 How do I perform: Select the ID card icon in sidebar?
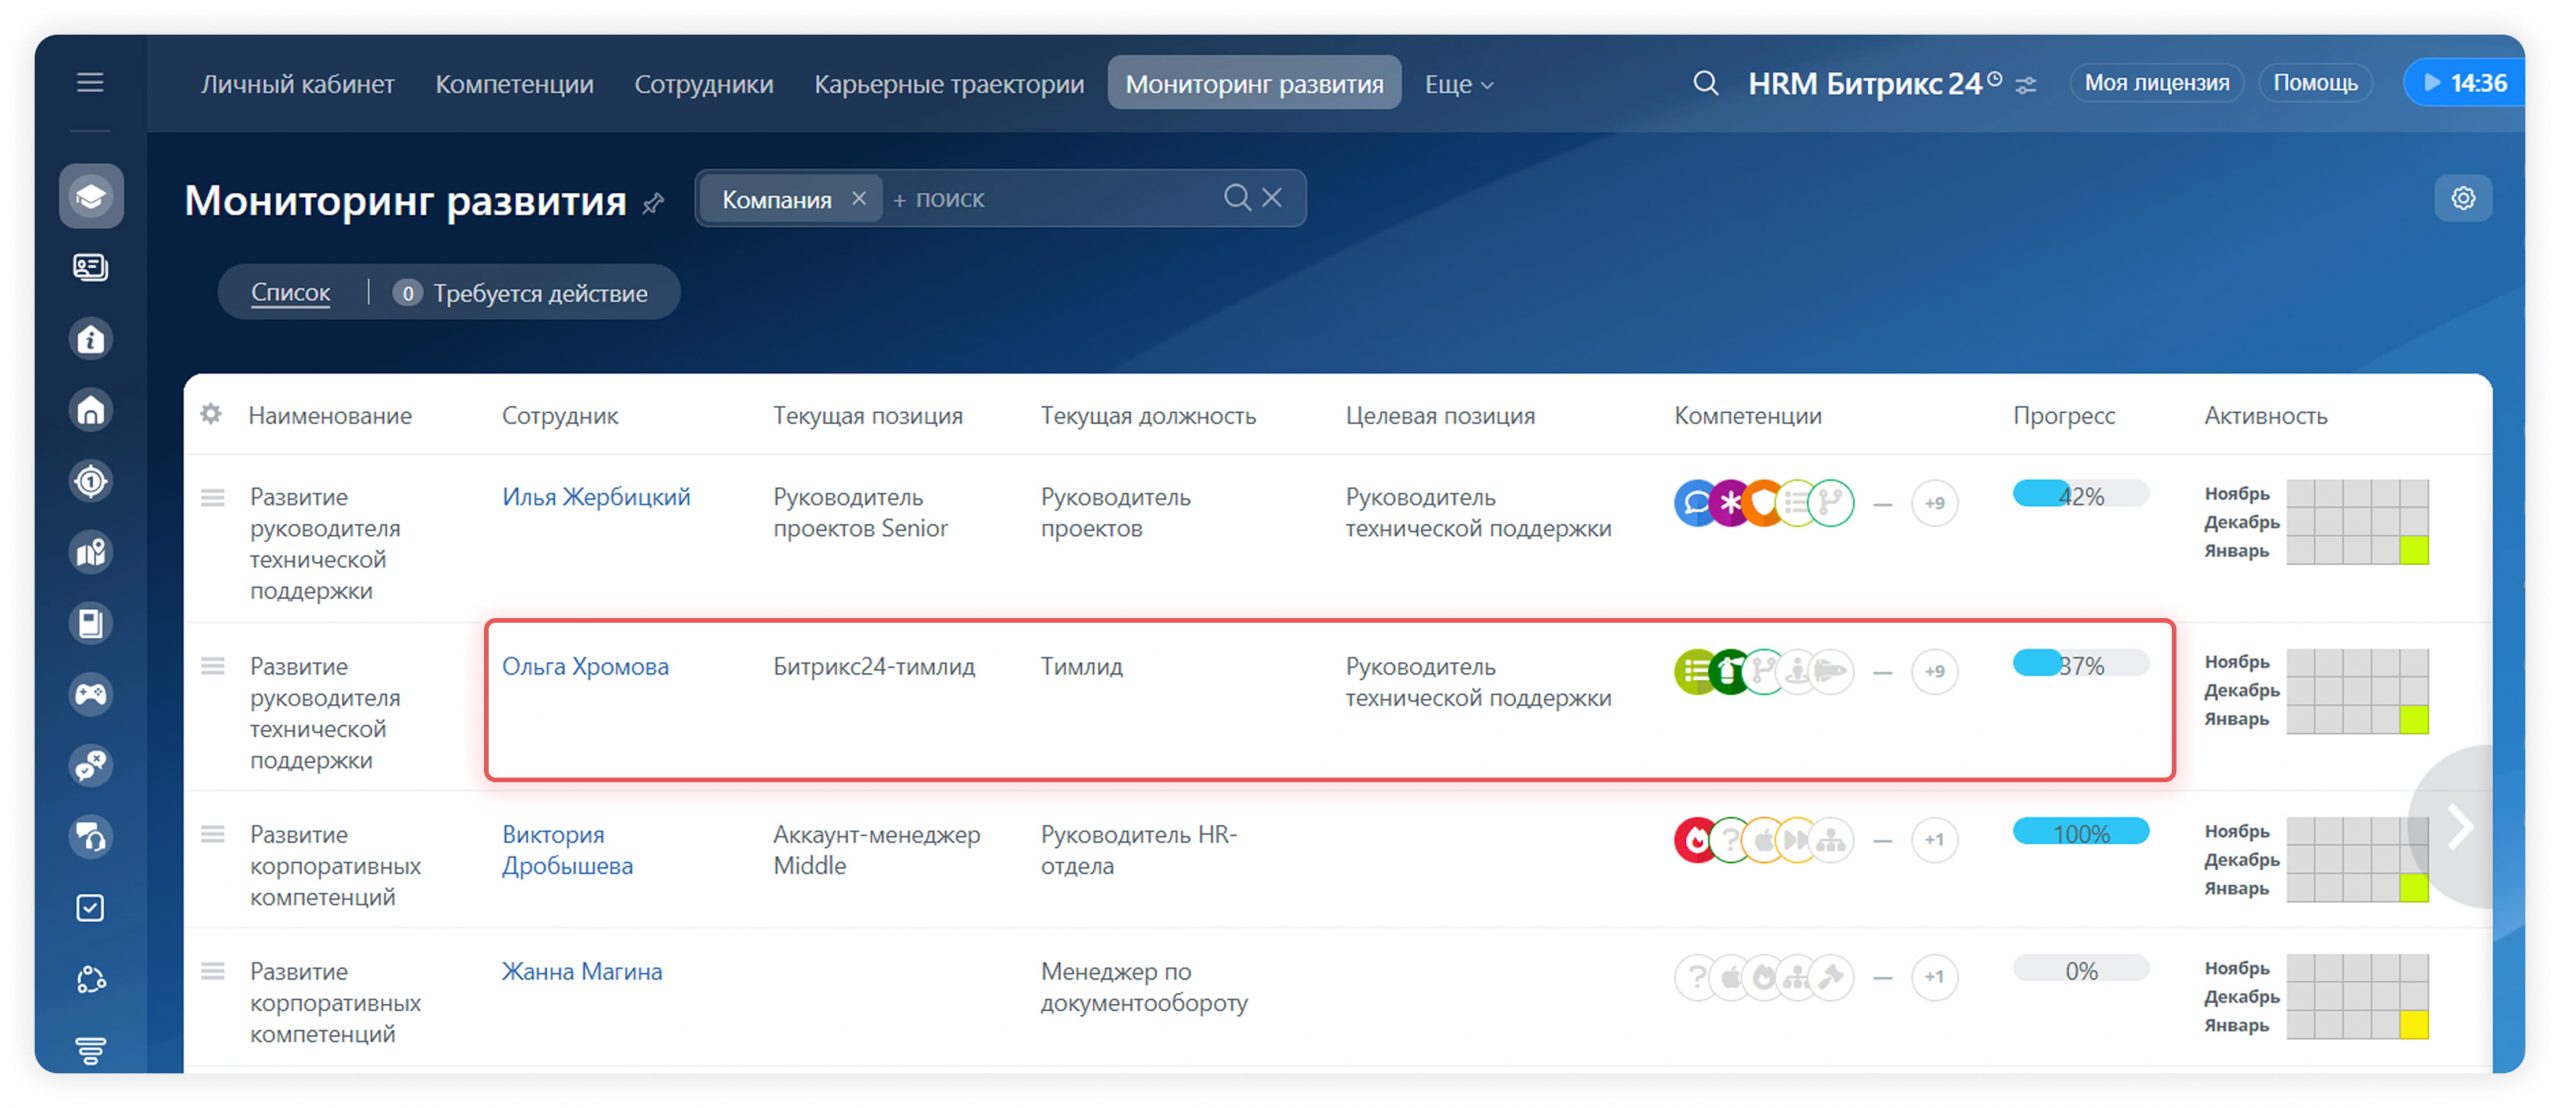91,268
